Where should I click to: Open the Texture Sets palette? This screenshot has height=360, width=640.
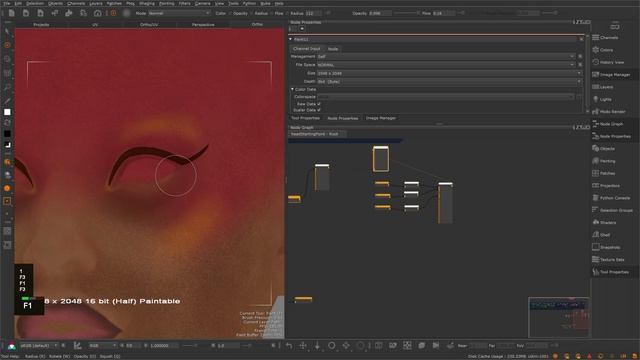coord(609,259)
